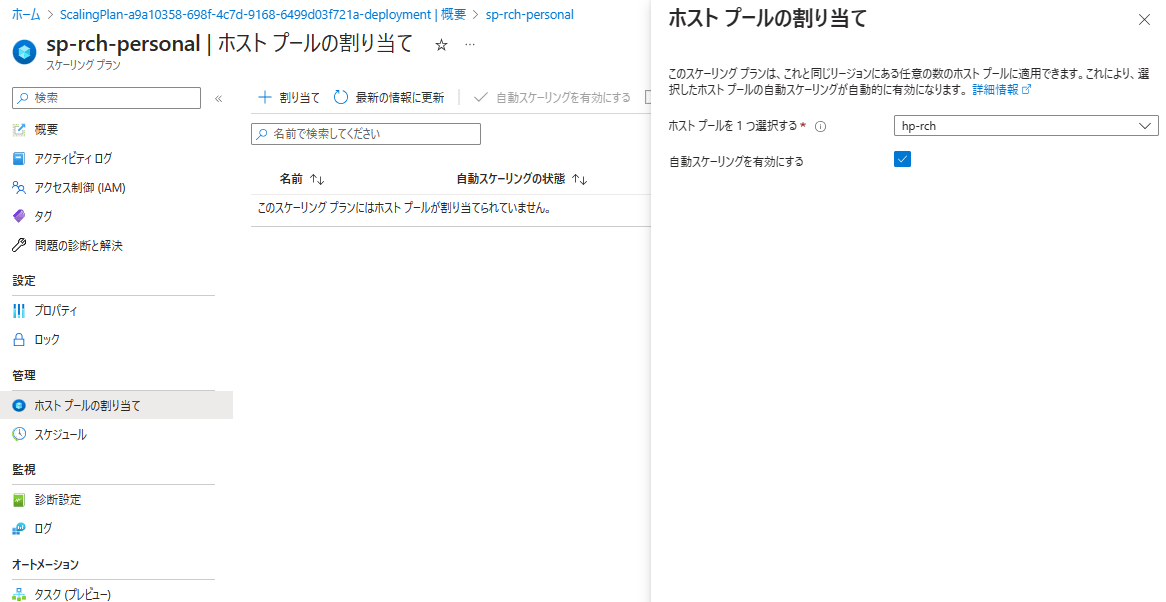Click the 設定 section heading
Viewport: 1166px width, 602px height.
click(24, 280)
